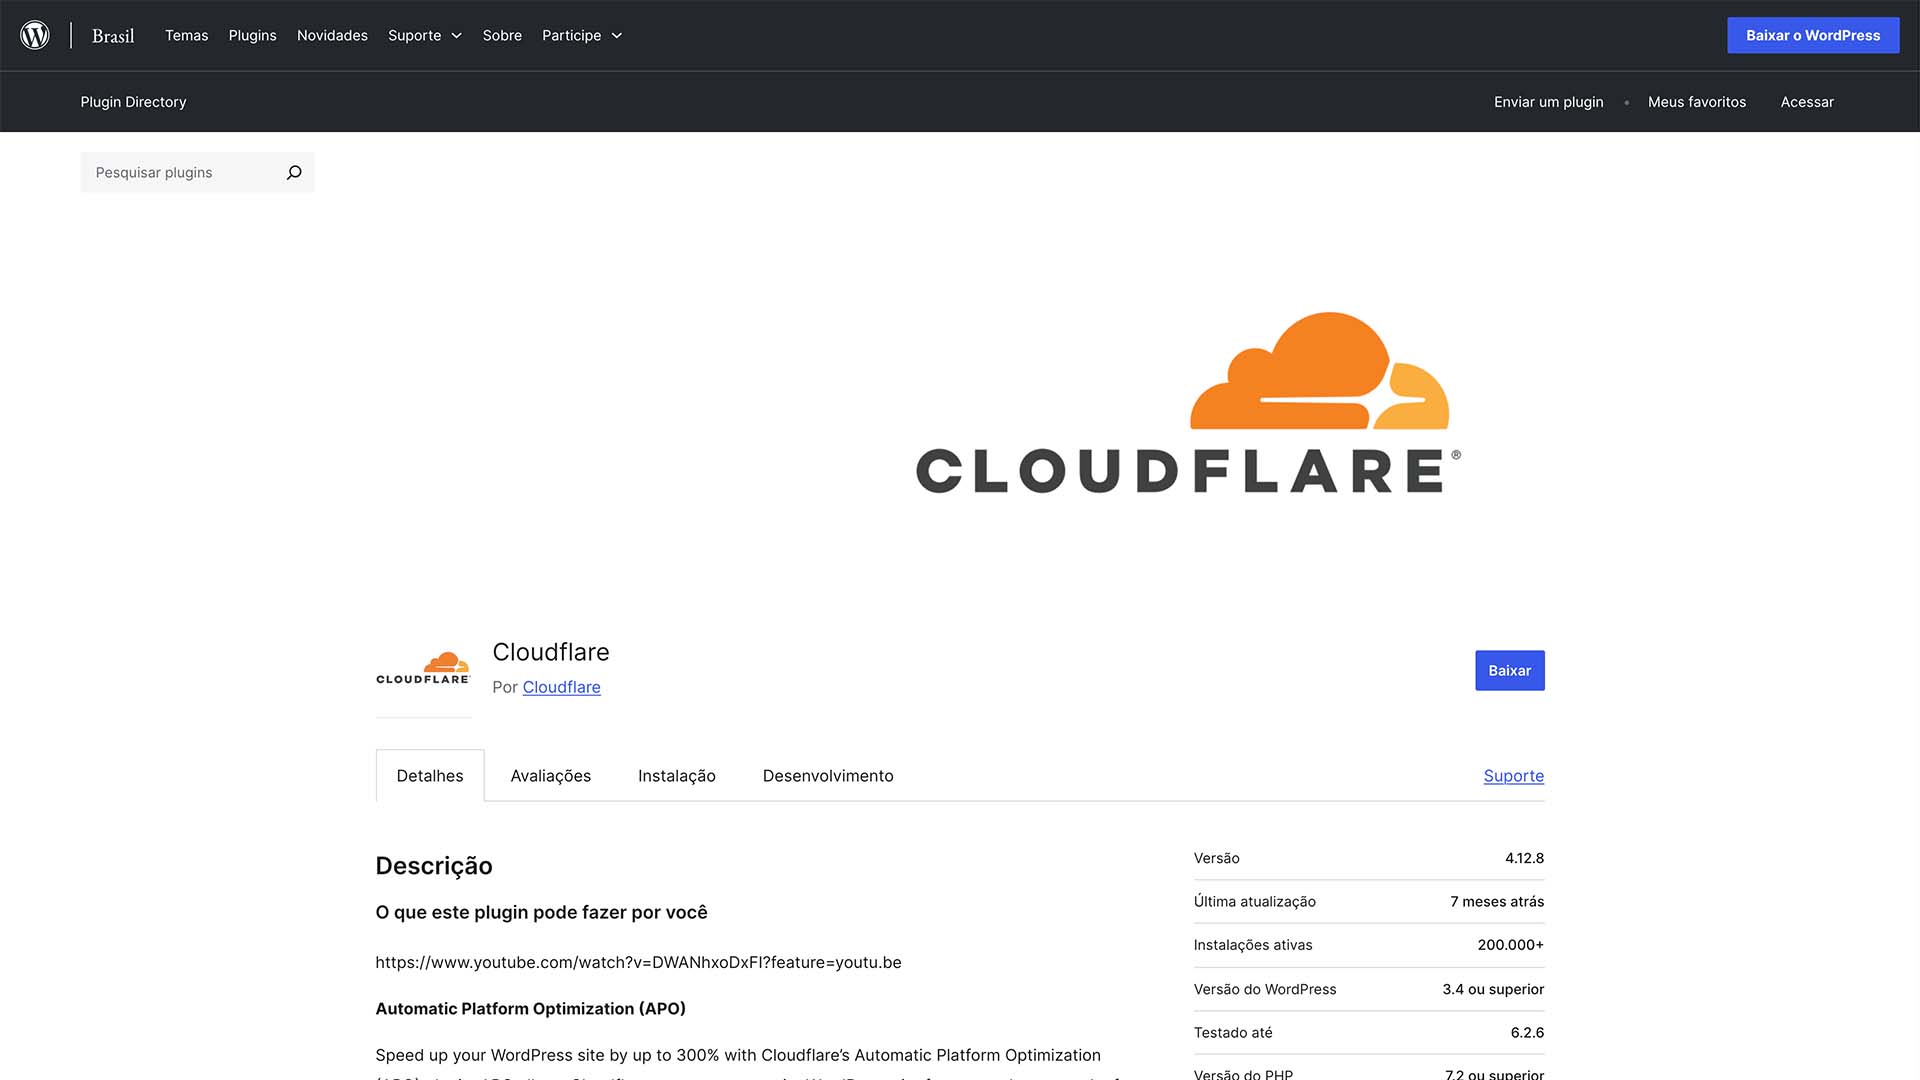Go to Plugin Directory
The width and height of the screenshot is (1920, 1080).
133,102
